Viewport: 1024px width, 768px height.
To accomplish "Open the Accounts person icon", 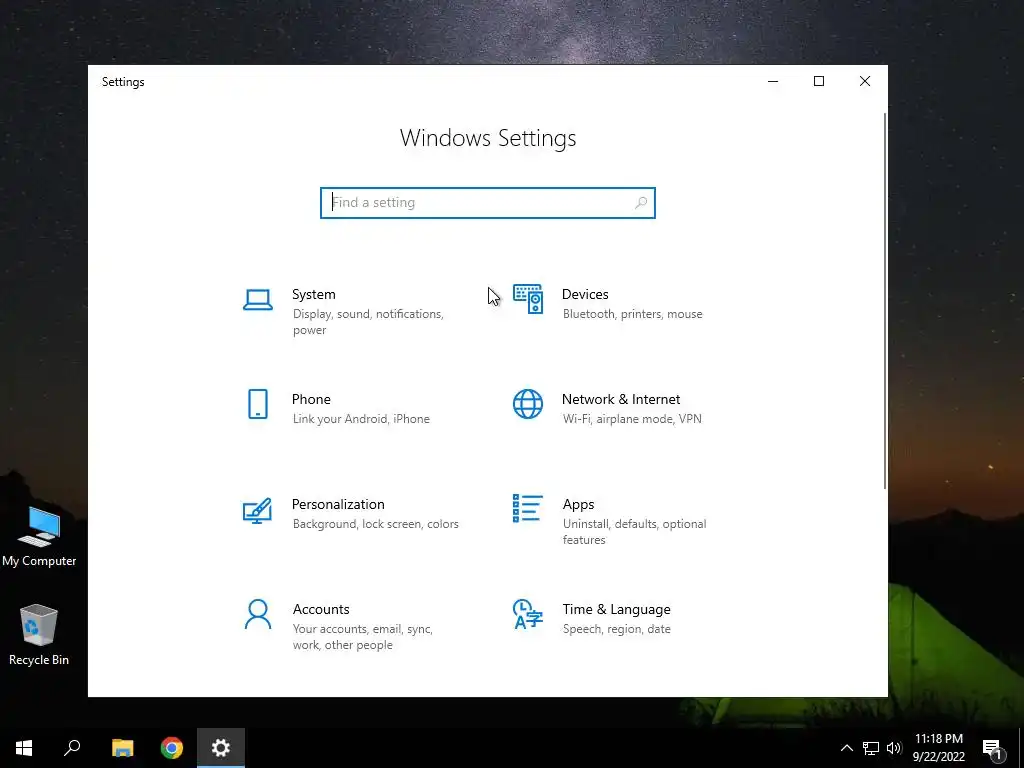I will click(x=258, y=614).
